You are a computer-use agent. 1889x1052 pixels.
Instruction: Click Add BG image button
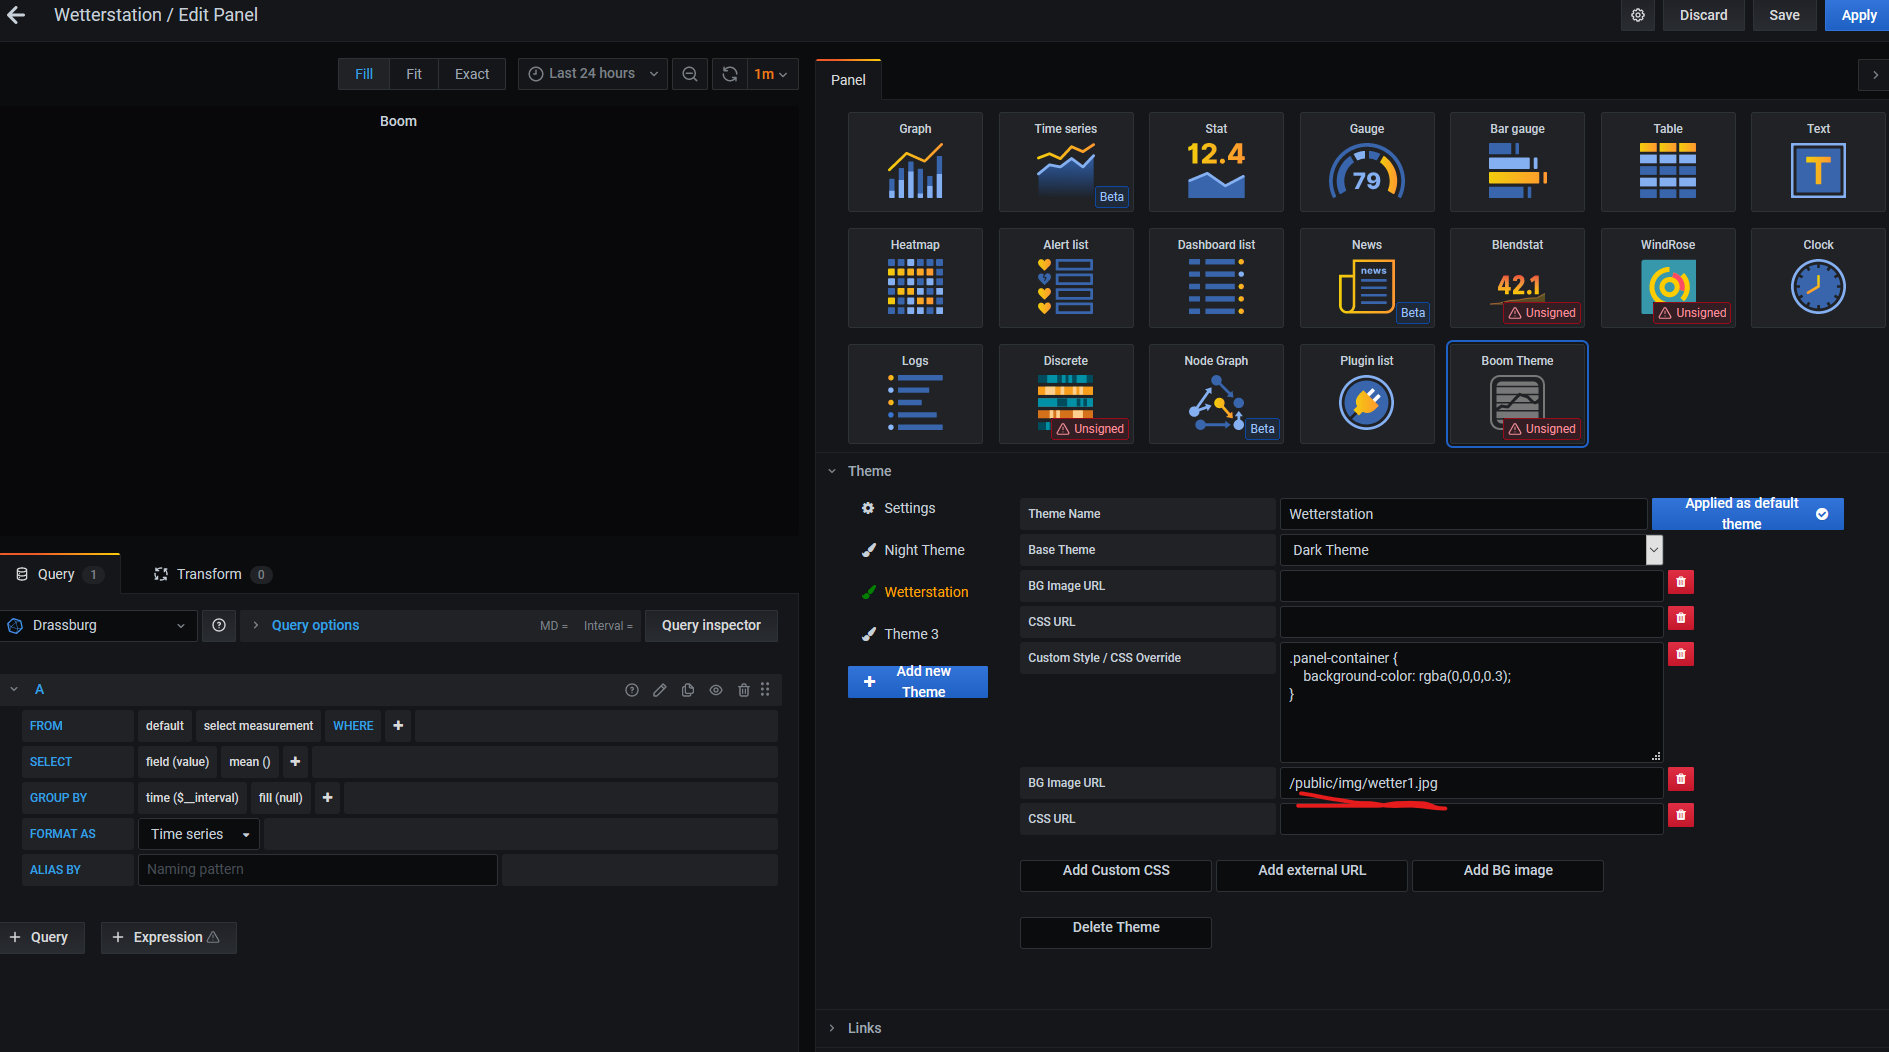(1508, 876)
